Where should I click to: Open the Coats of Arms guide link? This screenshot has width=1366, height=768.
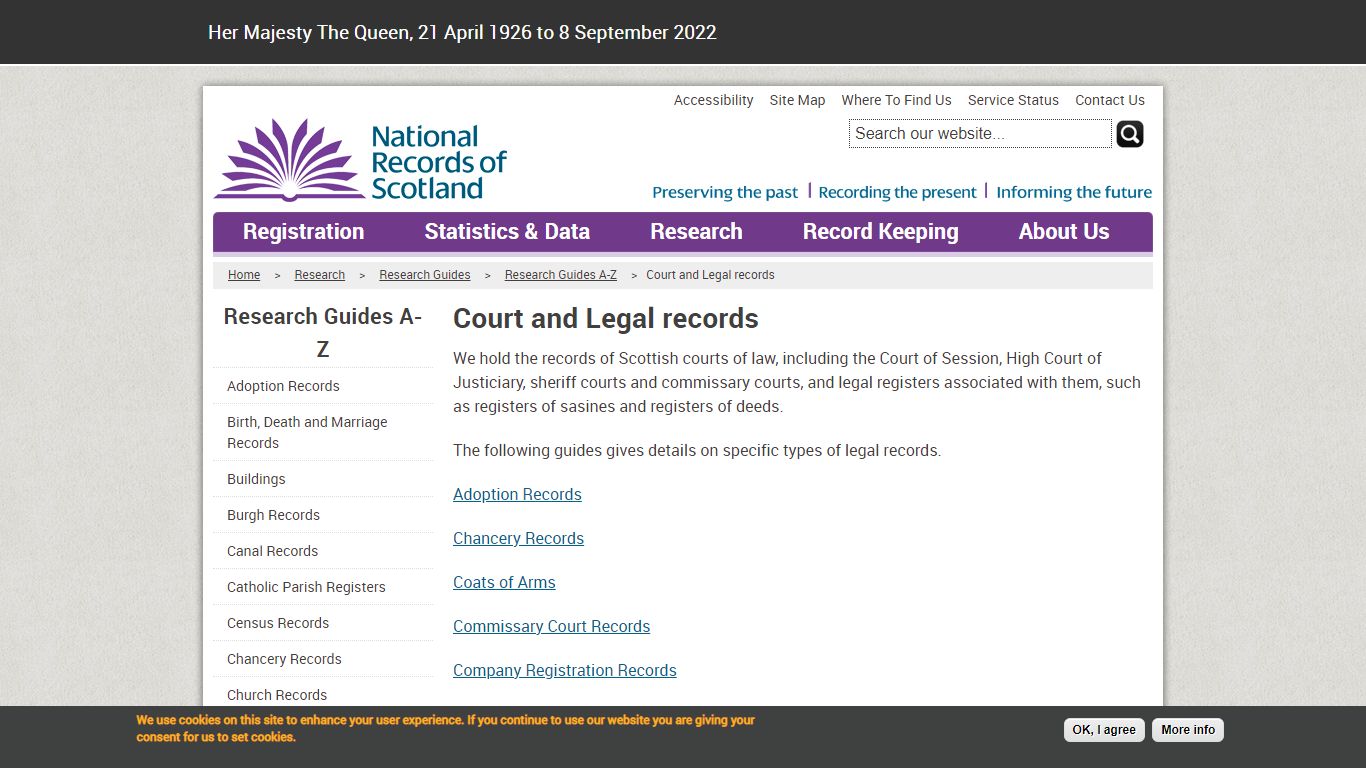[x=504, y=582]
